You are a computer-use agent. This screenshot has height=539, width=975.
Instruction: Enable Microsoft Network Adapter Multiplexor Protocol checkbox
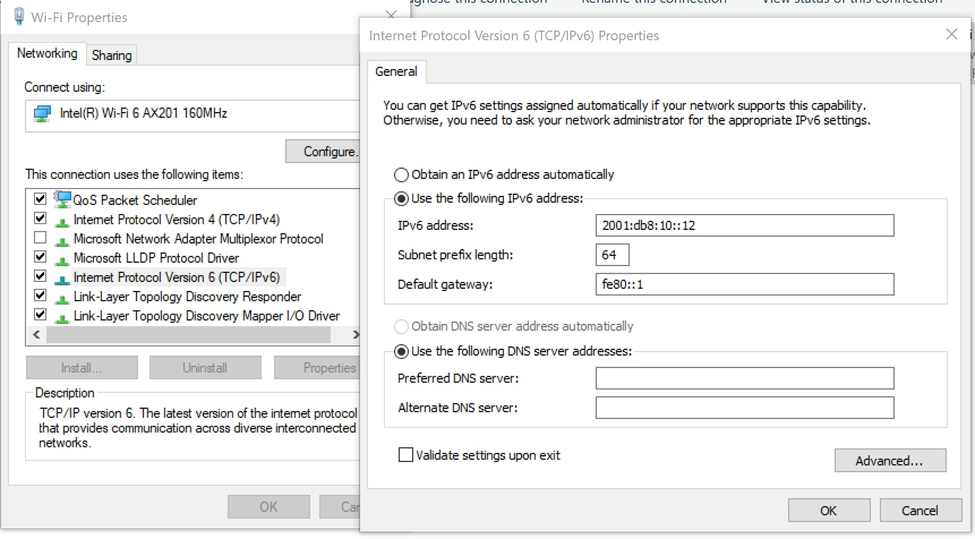(x=40, y=237)
